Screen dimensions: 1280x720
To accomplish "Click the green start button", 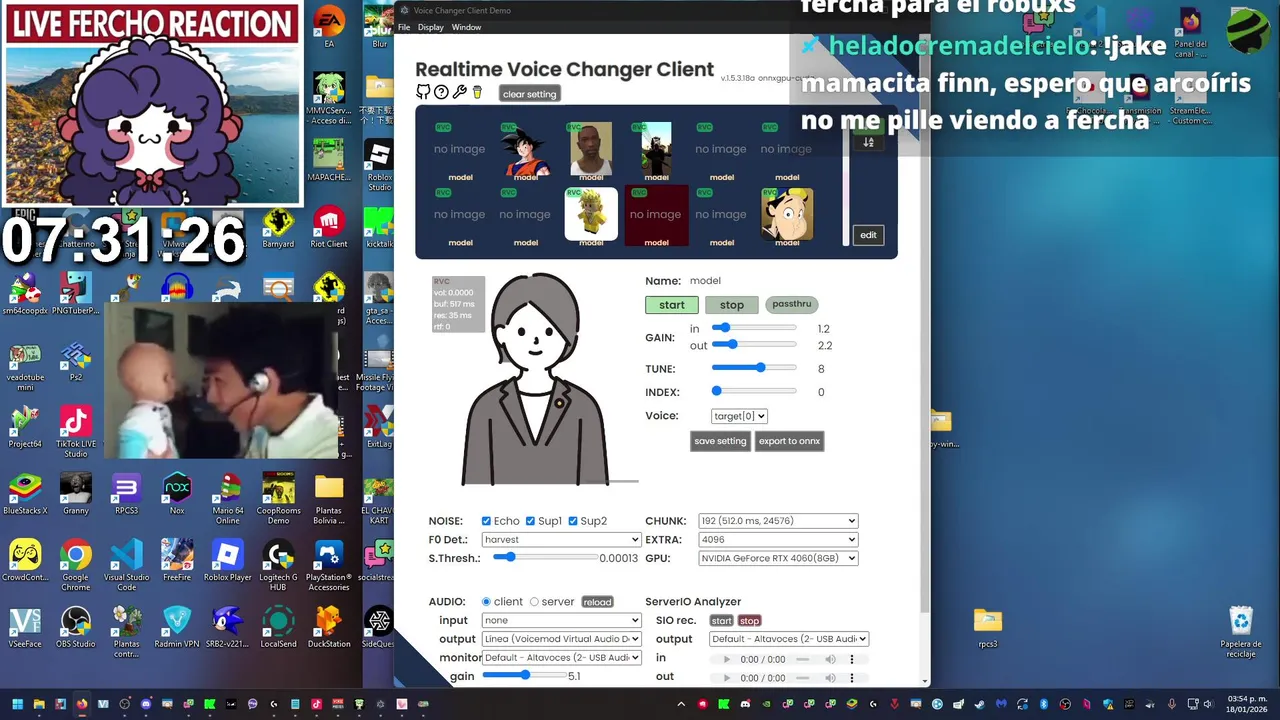I will pos(672,305).
